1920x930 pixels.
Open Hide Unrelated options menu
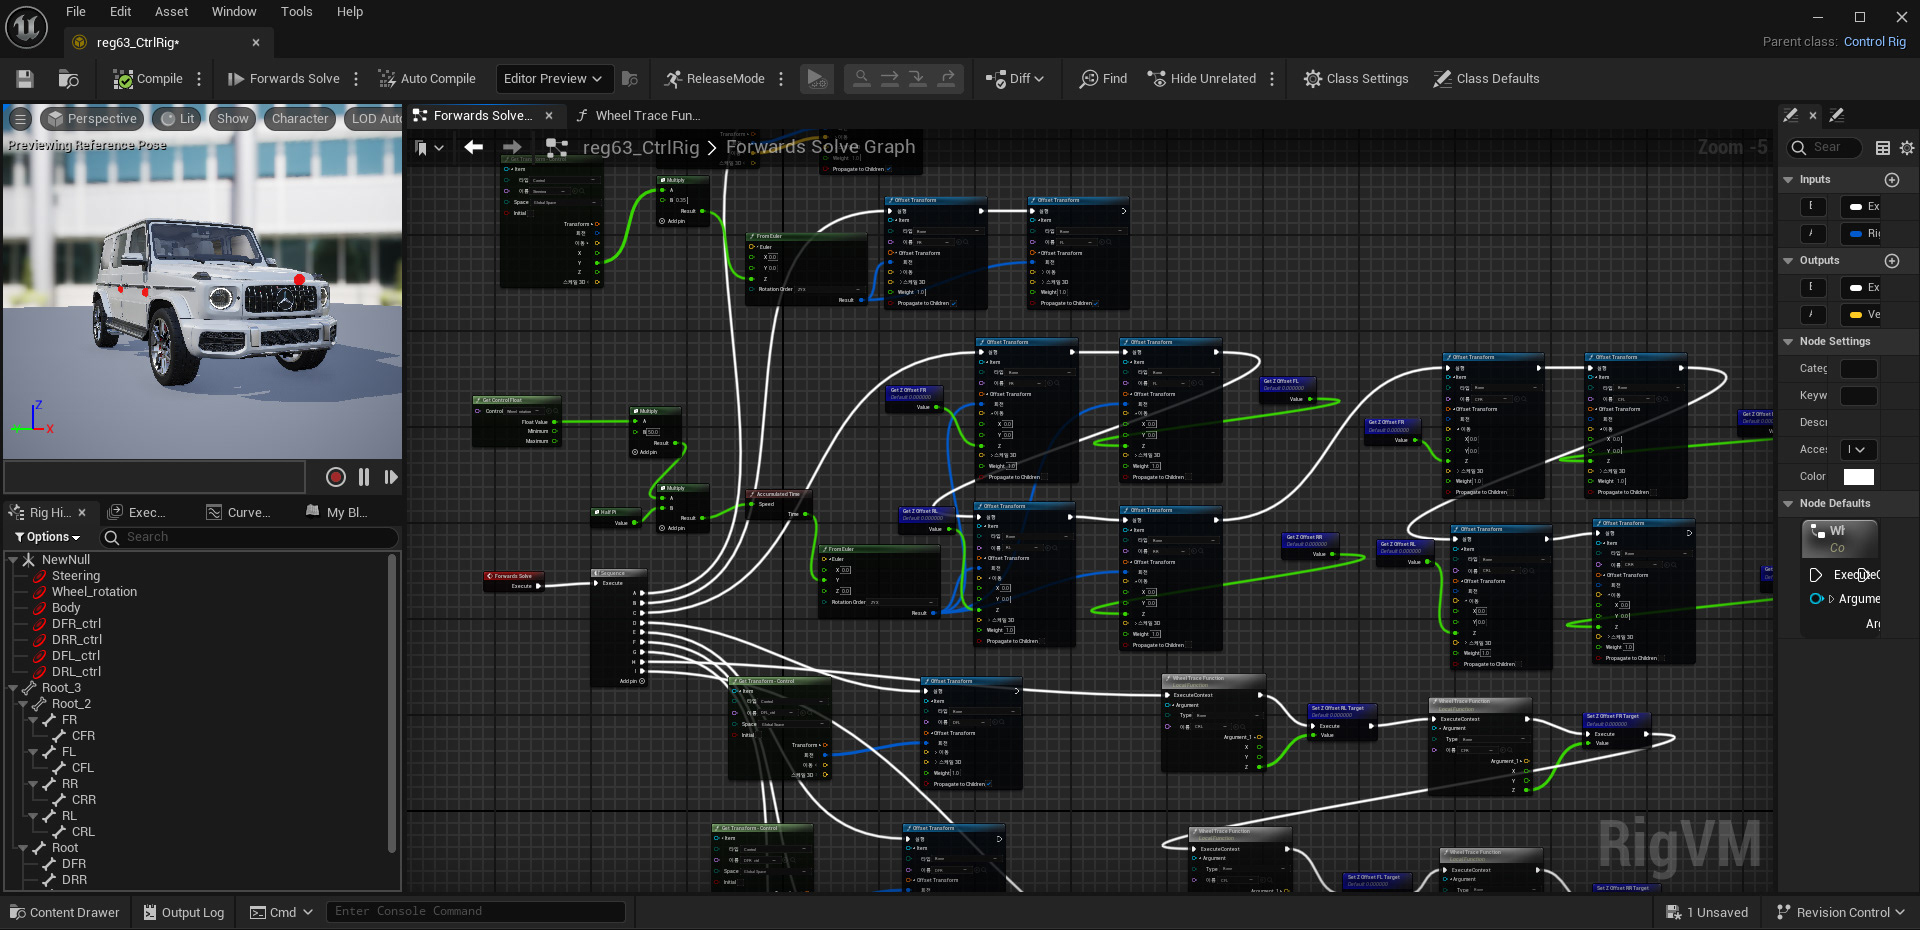click(1272, 79)
